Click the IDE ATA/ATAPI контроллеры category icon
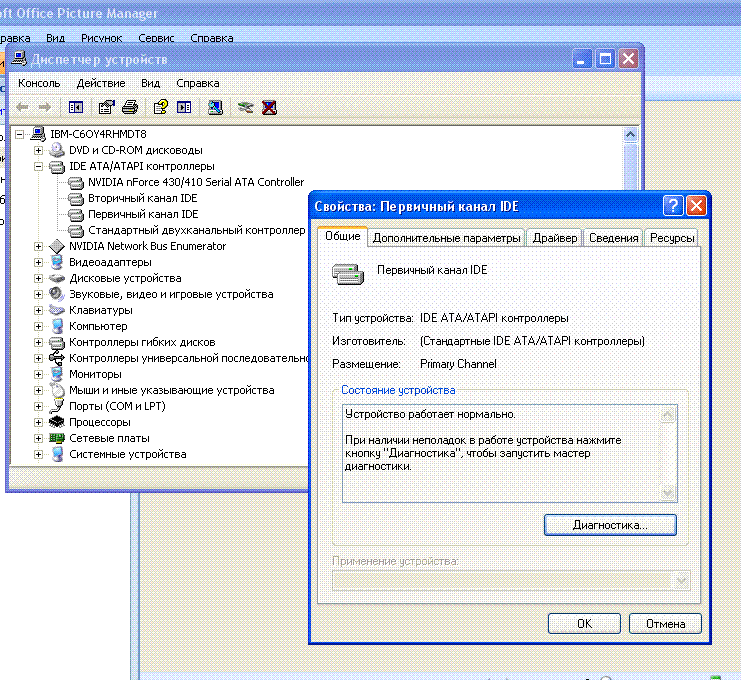The height and width of the screenshot is (680, 741). coord(57,166)
